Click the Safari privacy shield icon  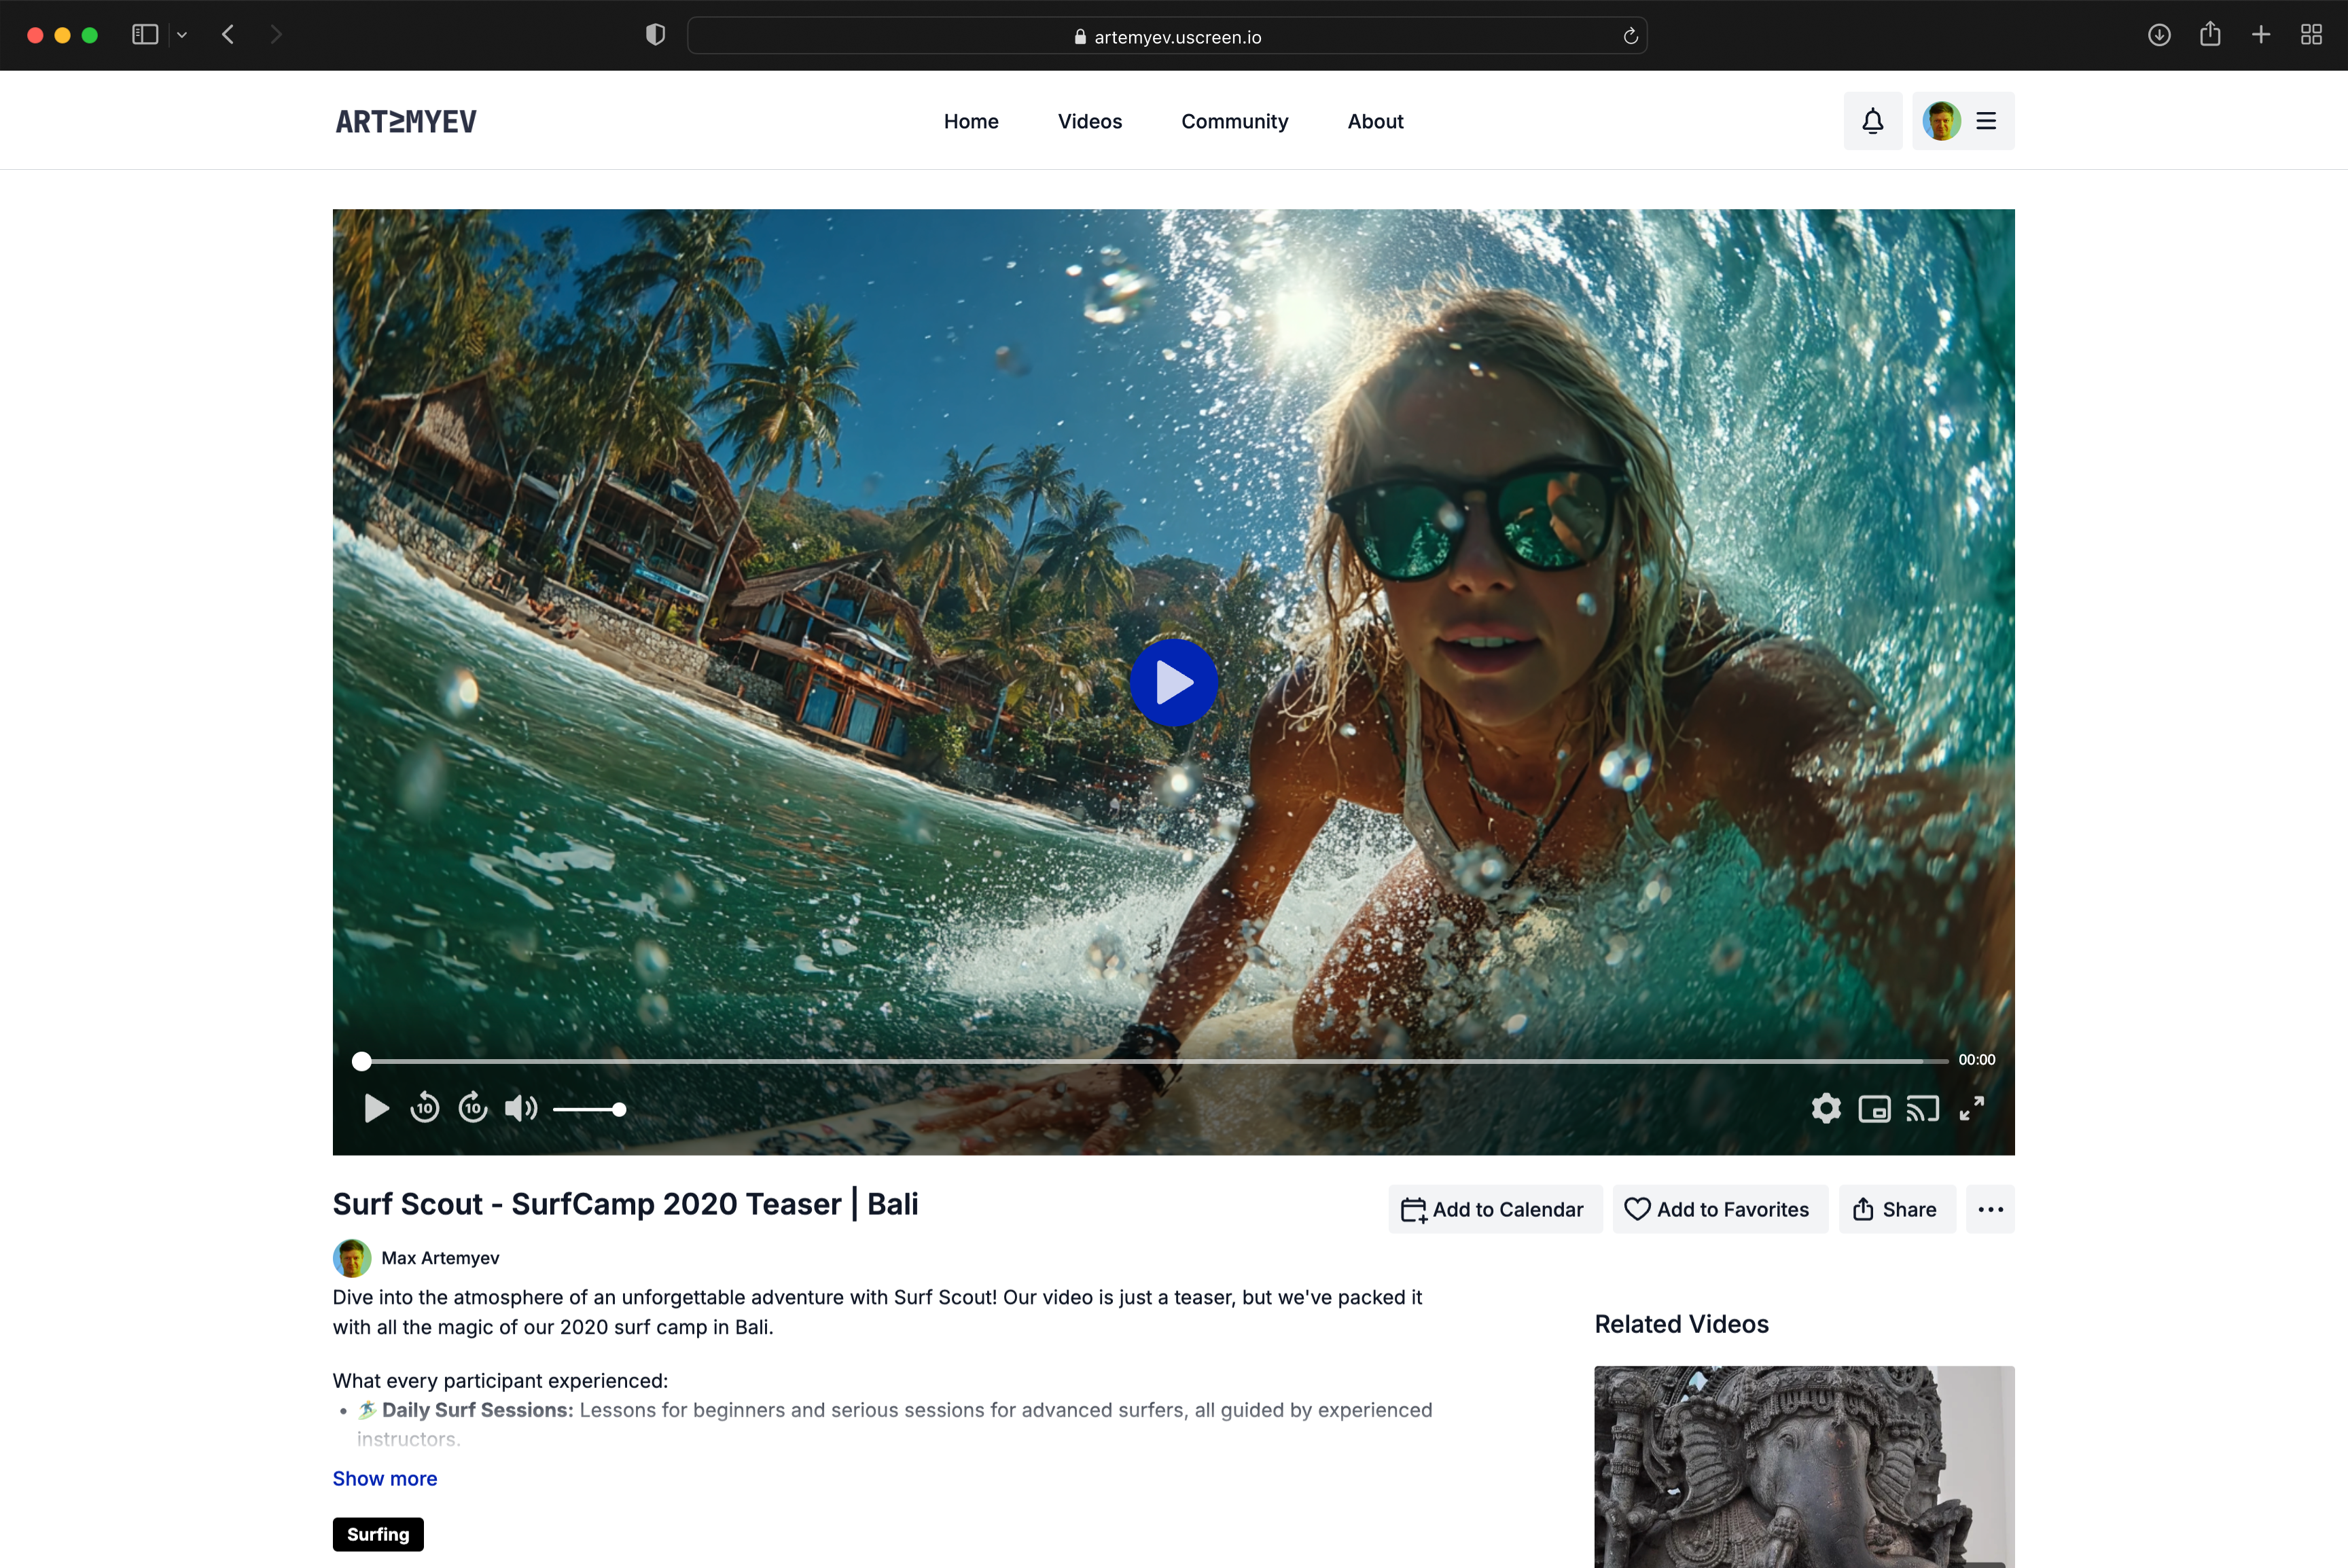(655, 35)
